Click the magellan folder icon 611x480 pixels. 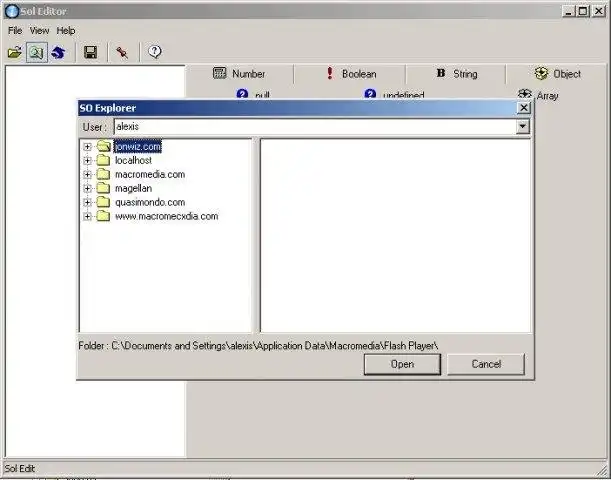103,188
